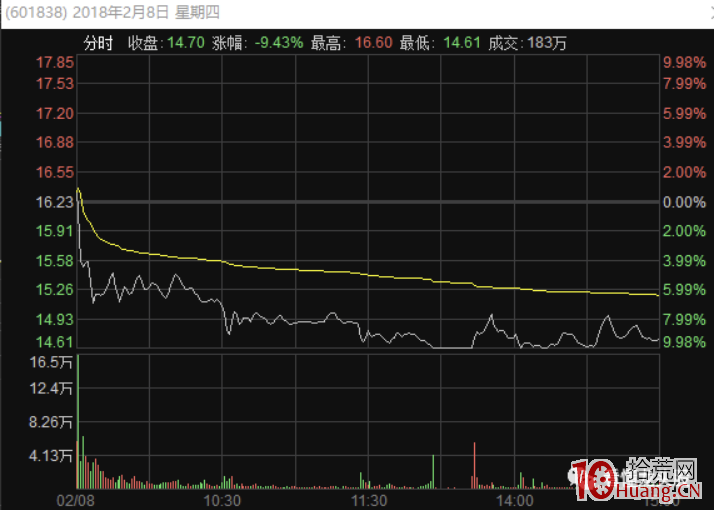Click the tallest opening volume bar
714x510 pixels.
click(x=78, y=422)
